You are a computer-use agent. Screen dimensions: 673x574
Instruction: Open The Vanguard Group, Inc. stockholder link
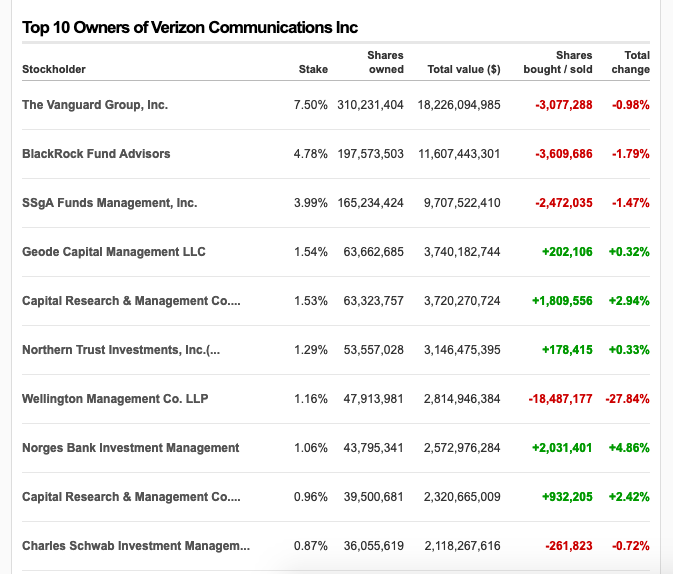[95, 105]
